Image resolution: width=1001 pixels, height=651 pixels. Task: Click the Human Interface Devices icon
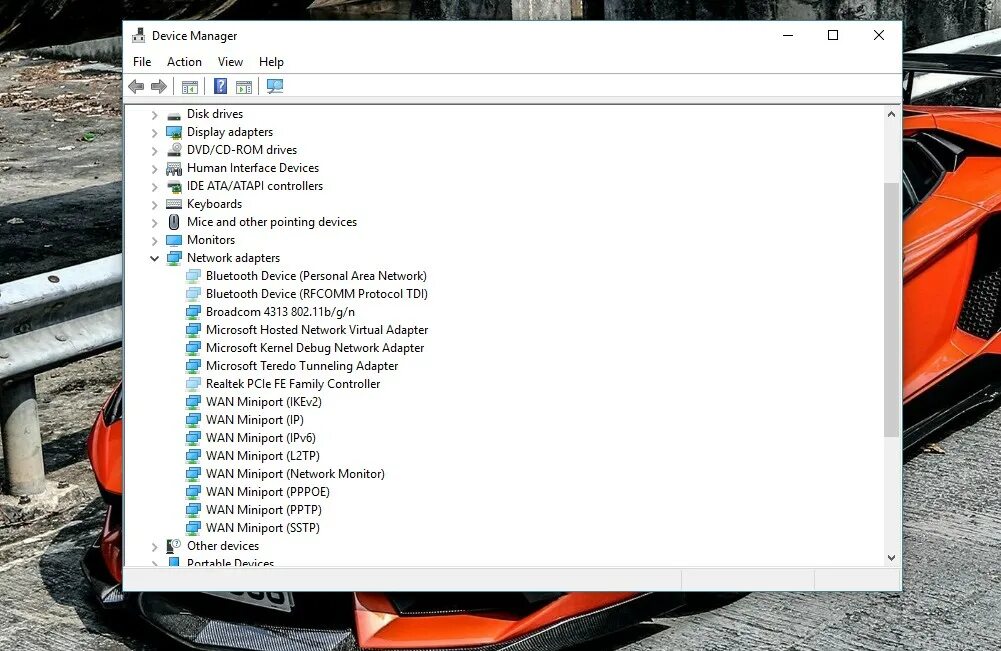[174, 168]
